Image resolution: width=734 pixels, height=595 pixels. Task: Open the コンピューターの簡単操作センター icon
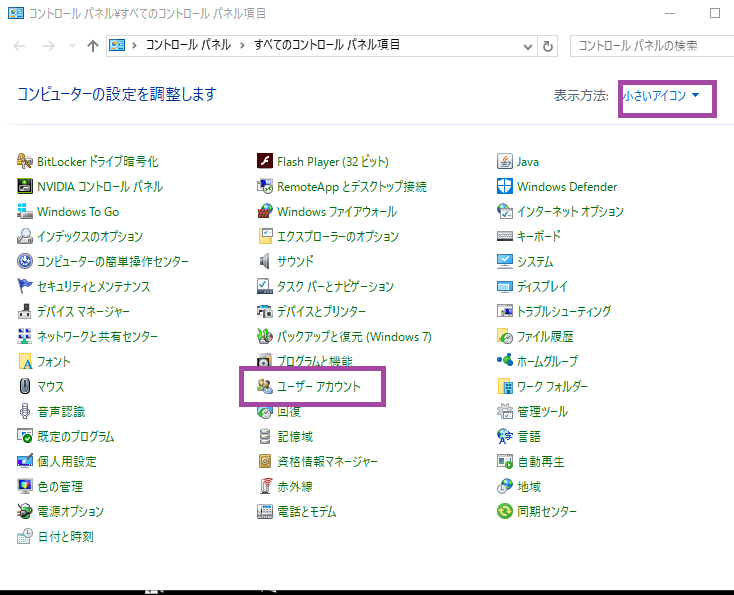(24, 261)
